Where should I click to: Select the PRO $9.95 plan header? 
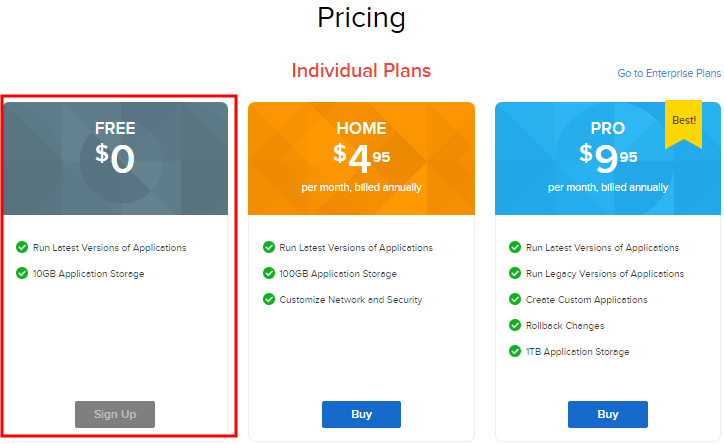pos(608,158)
